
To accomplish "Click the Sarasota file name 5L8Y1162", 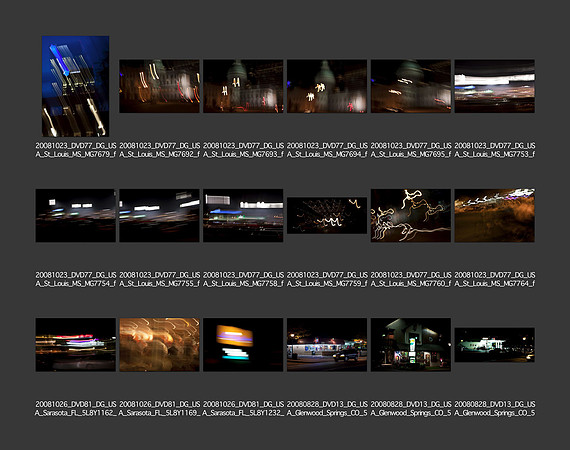I will pos(76,408).
